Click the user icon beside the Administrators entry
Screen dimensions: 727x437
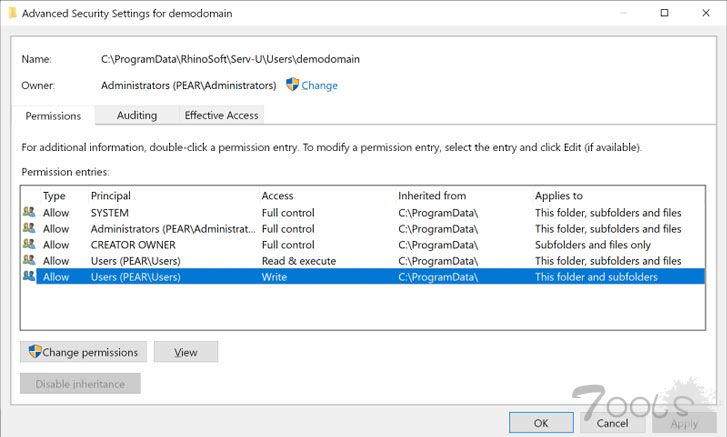(28, 229)
